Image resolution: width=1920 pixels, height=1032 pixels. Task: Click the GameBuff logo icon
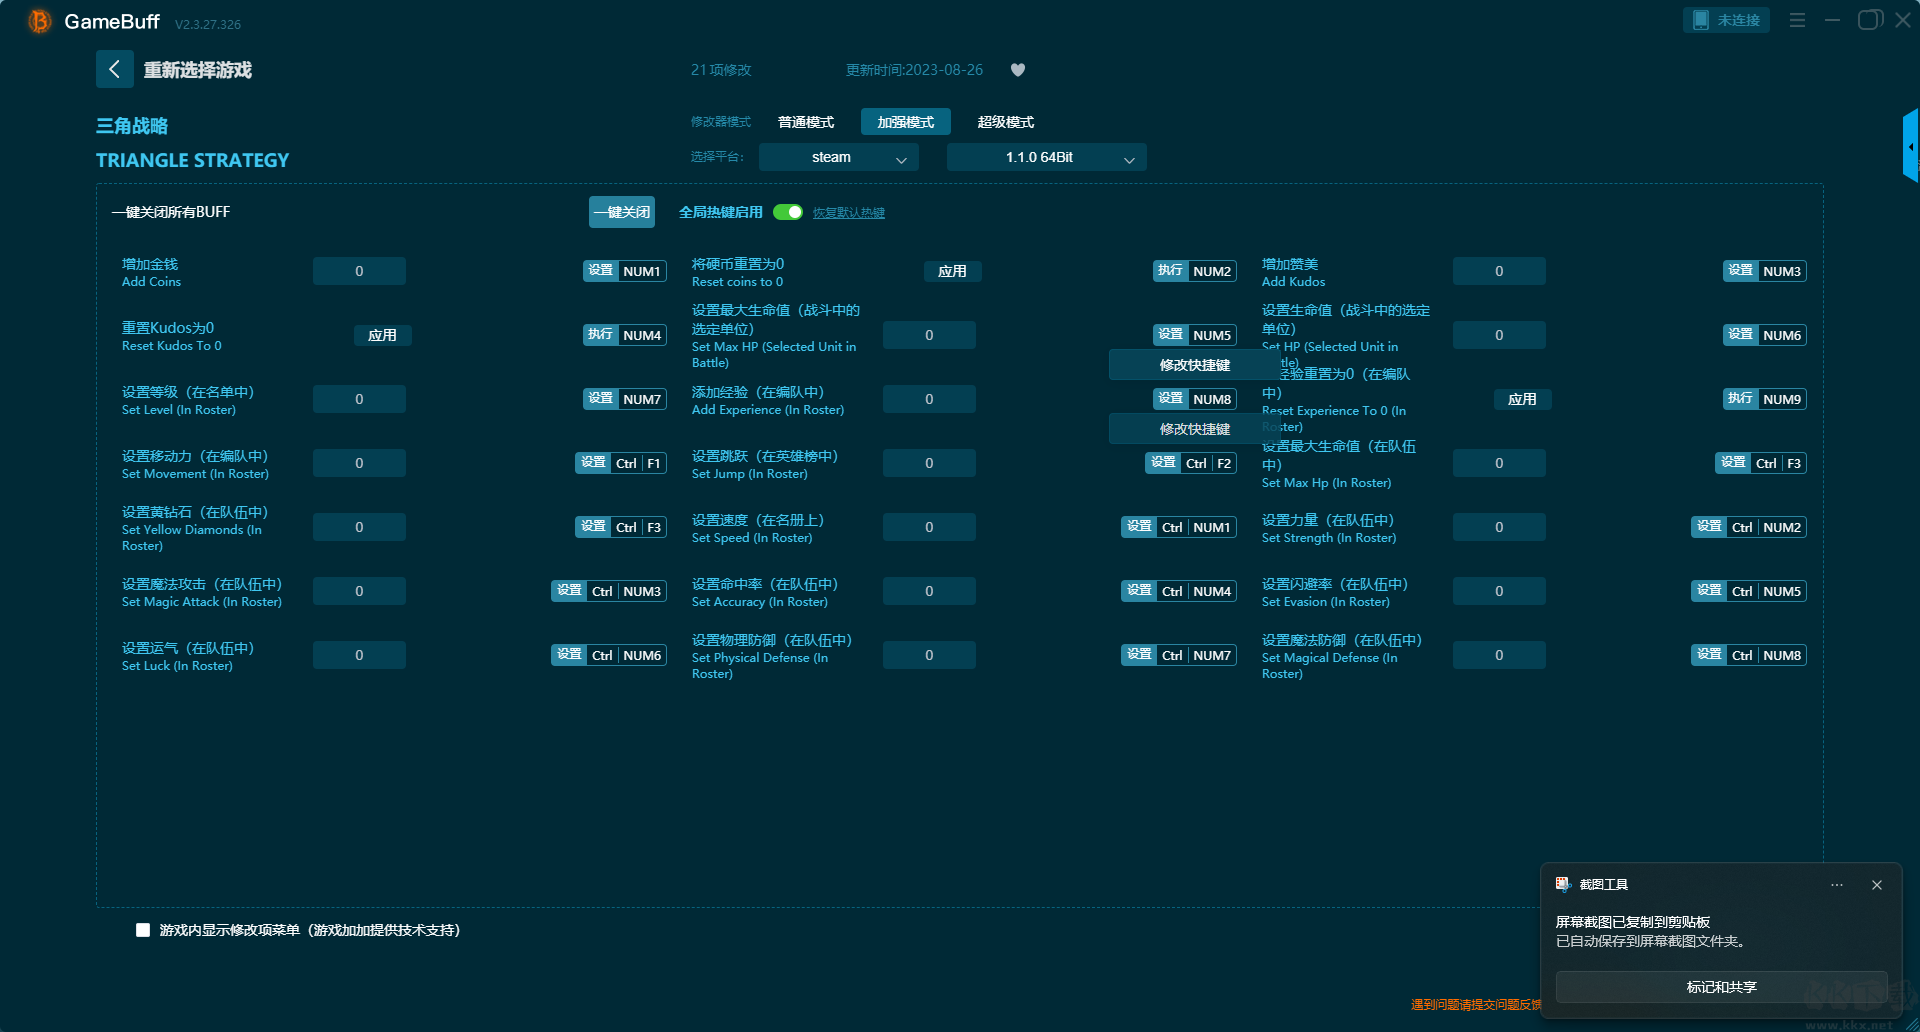click(x=40, y=21)
